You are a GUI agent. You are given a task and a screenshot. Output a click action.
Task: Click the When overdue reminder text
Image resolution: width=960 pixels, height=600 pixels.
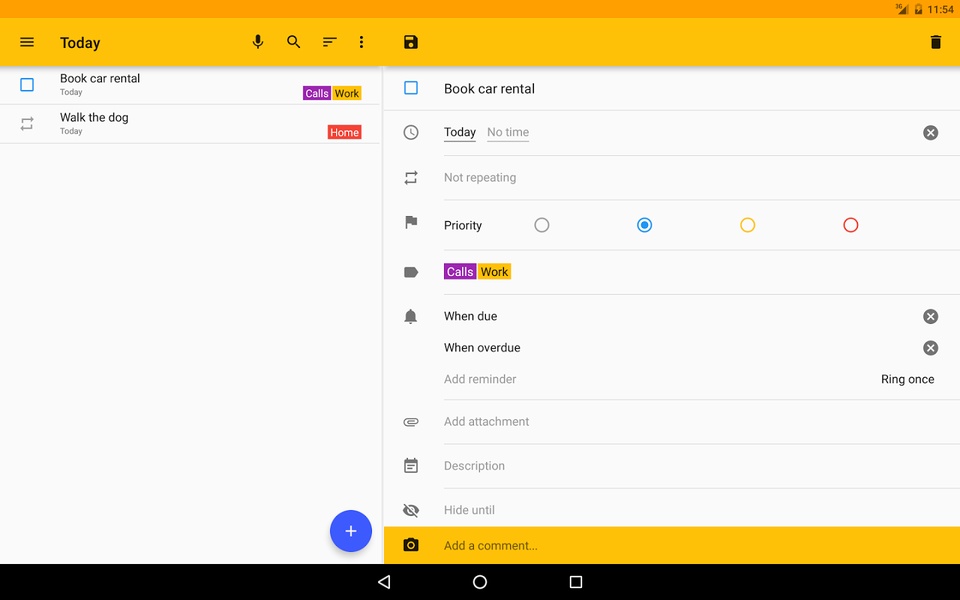point(482,348)
